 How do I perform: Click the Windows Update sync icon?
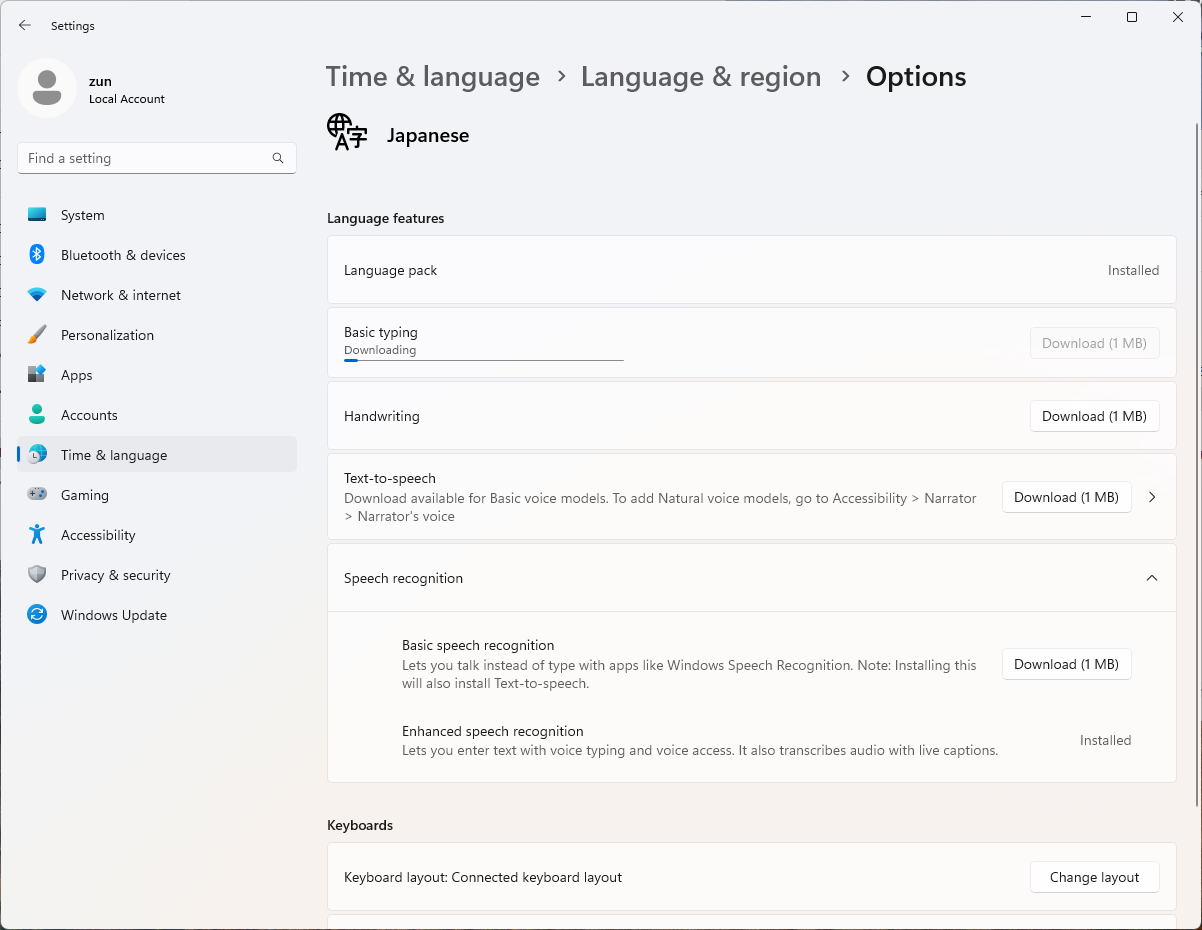pyautogui.click(x=37, y=615)
